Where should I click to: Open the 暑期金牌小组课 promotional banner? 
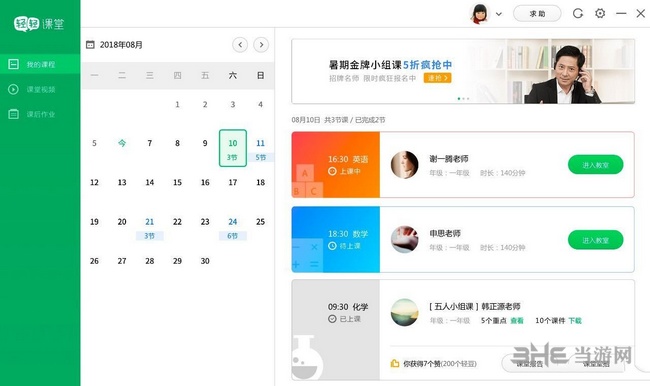[x=463, y=71]
